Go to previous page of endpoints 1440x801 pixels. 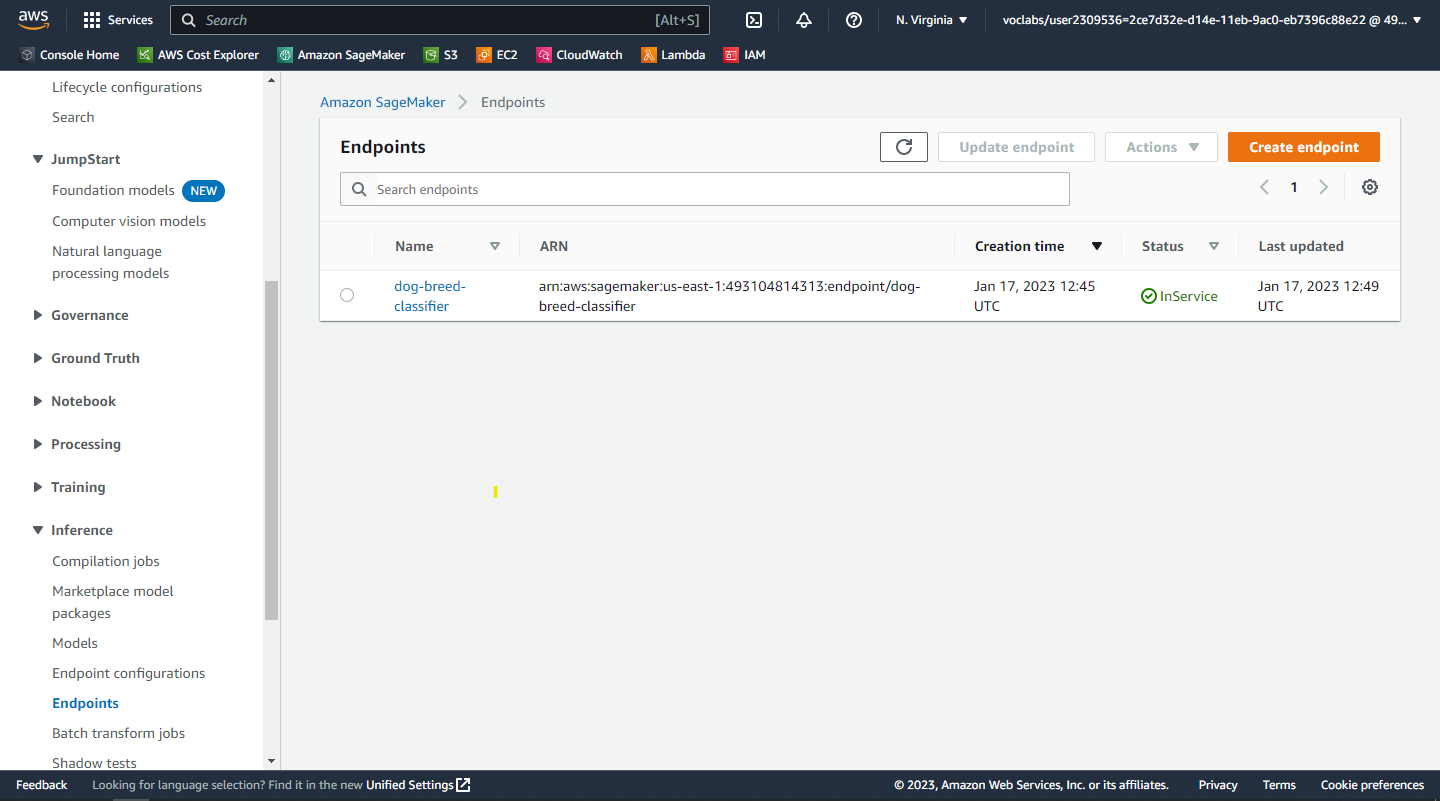[1264, 187]
